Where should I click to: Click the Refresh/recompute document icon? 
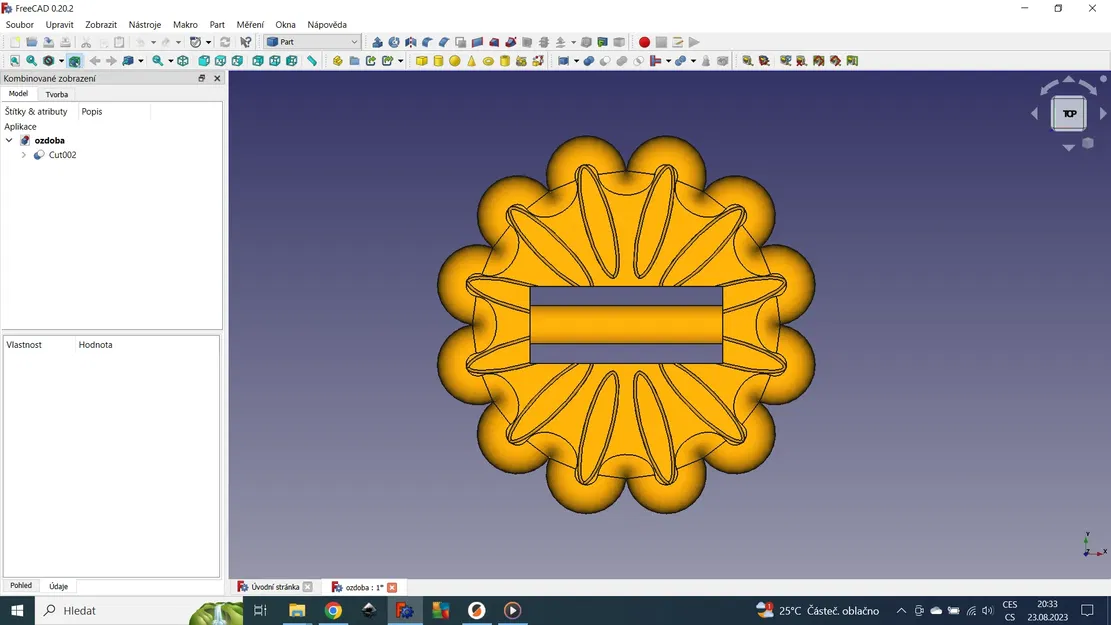(226, 42)
